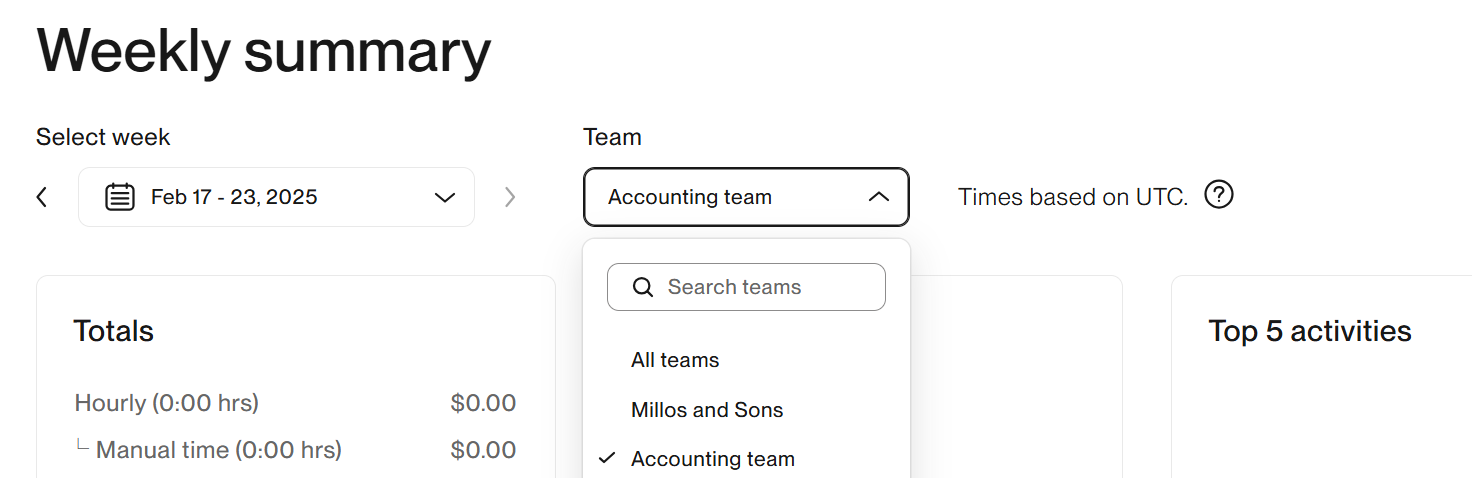Go to the previous week arrow
Viewport: 1472px width, 478px height.
tap(42, 197)
